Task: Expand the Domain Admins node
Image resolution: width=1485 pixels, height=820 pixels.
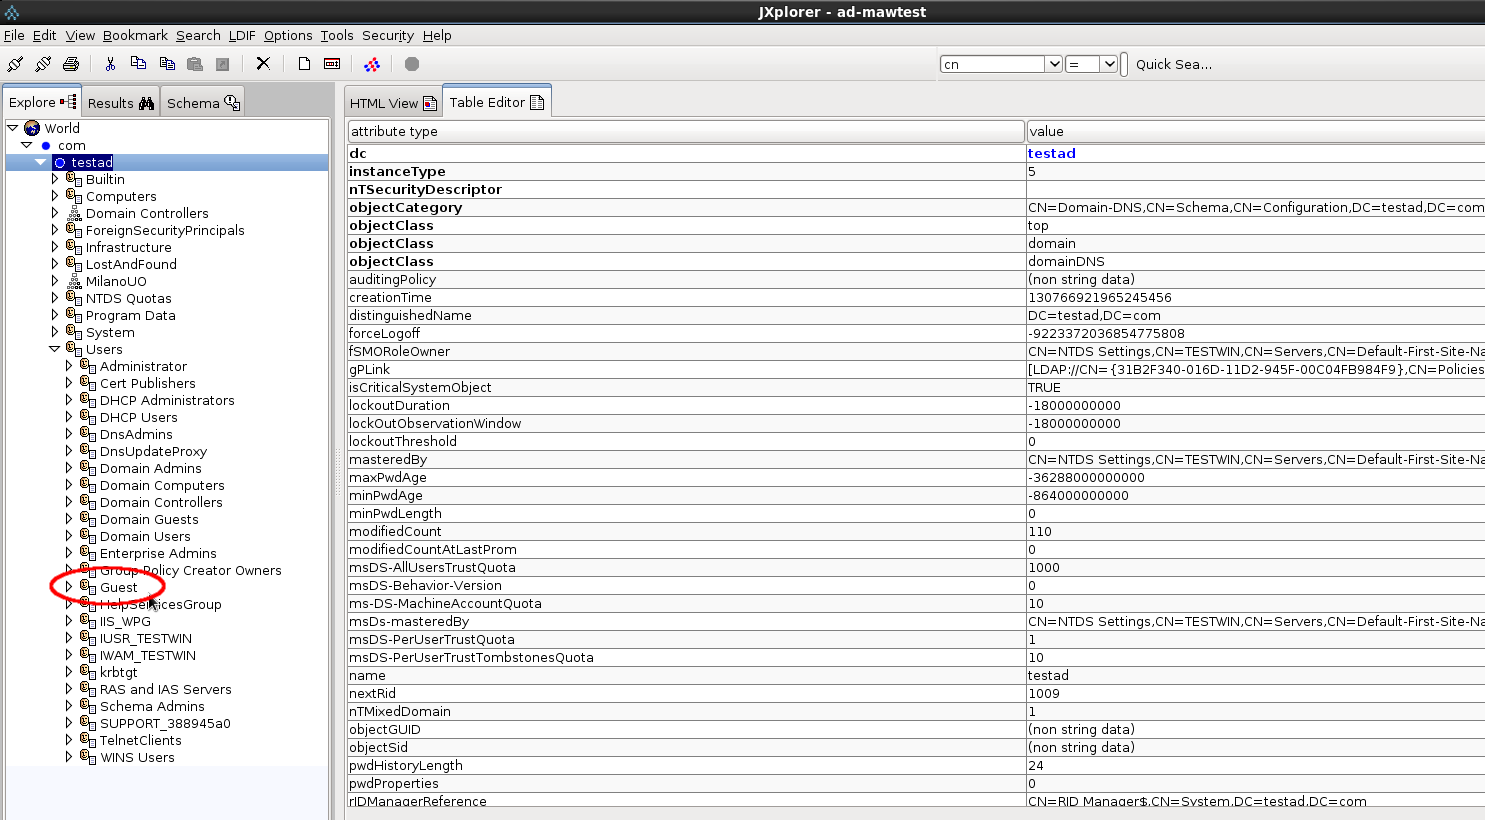Action: 69,468
